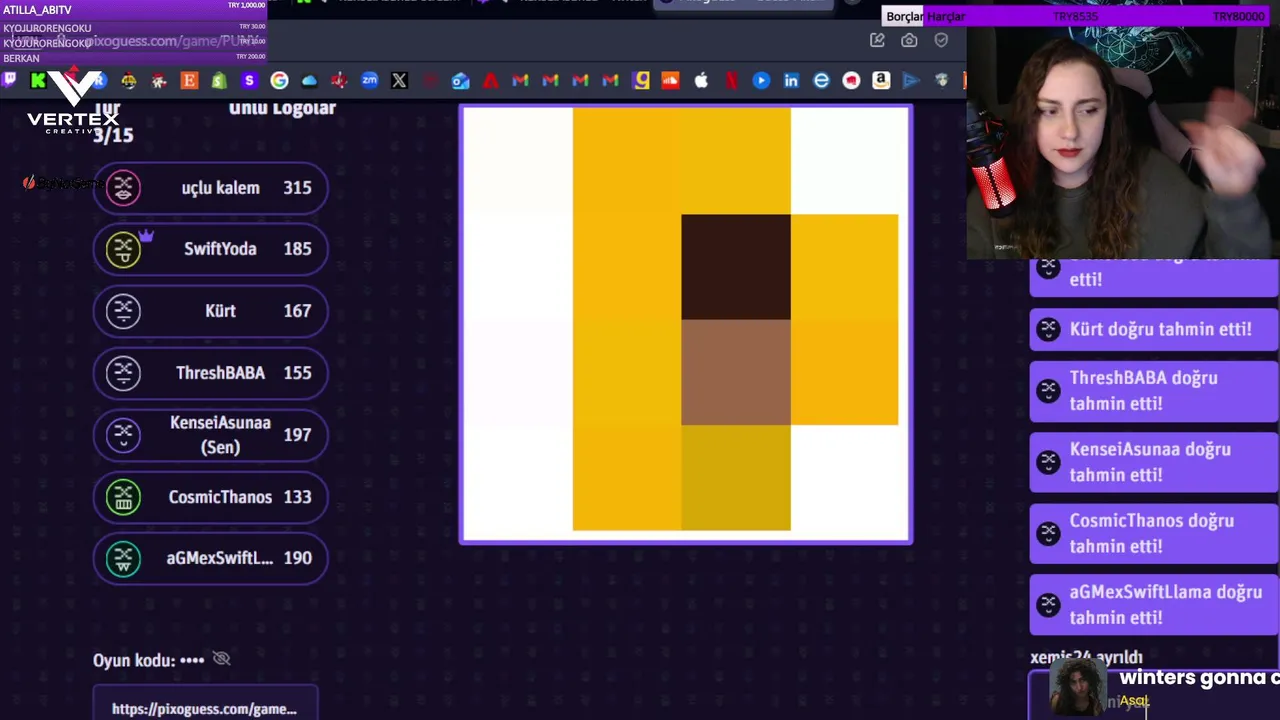Open the Internet Explorer e bookmark
This screenshot has width=1280, height=720.
[x=821, y=81]
